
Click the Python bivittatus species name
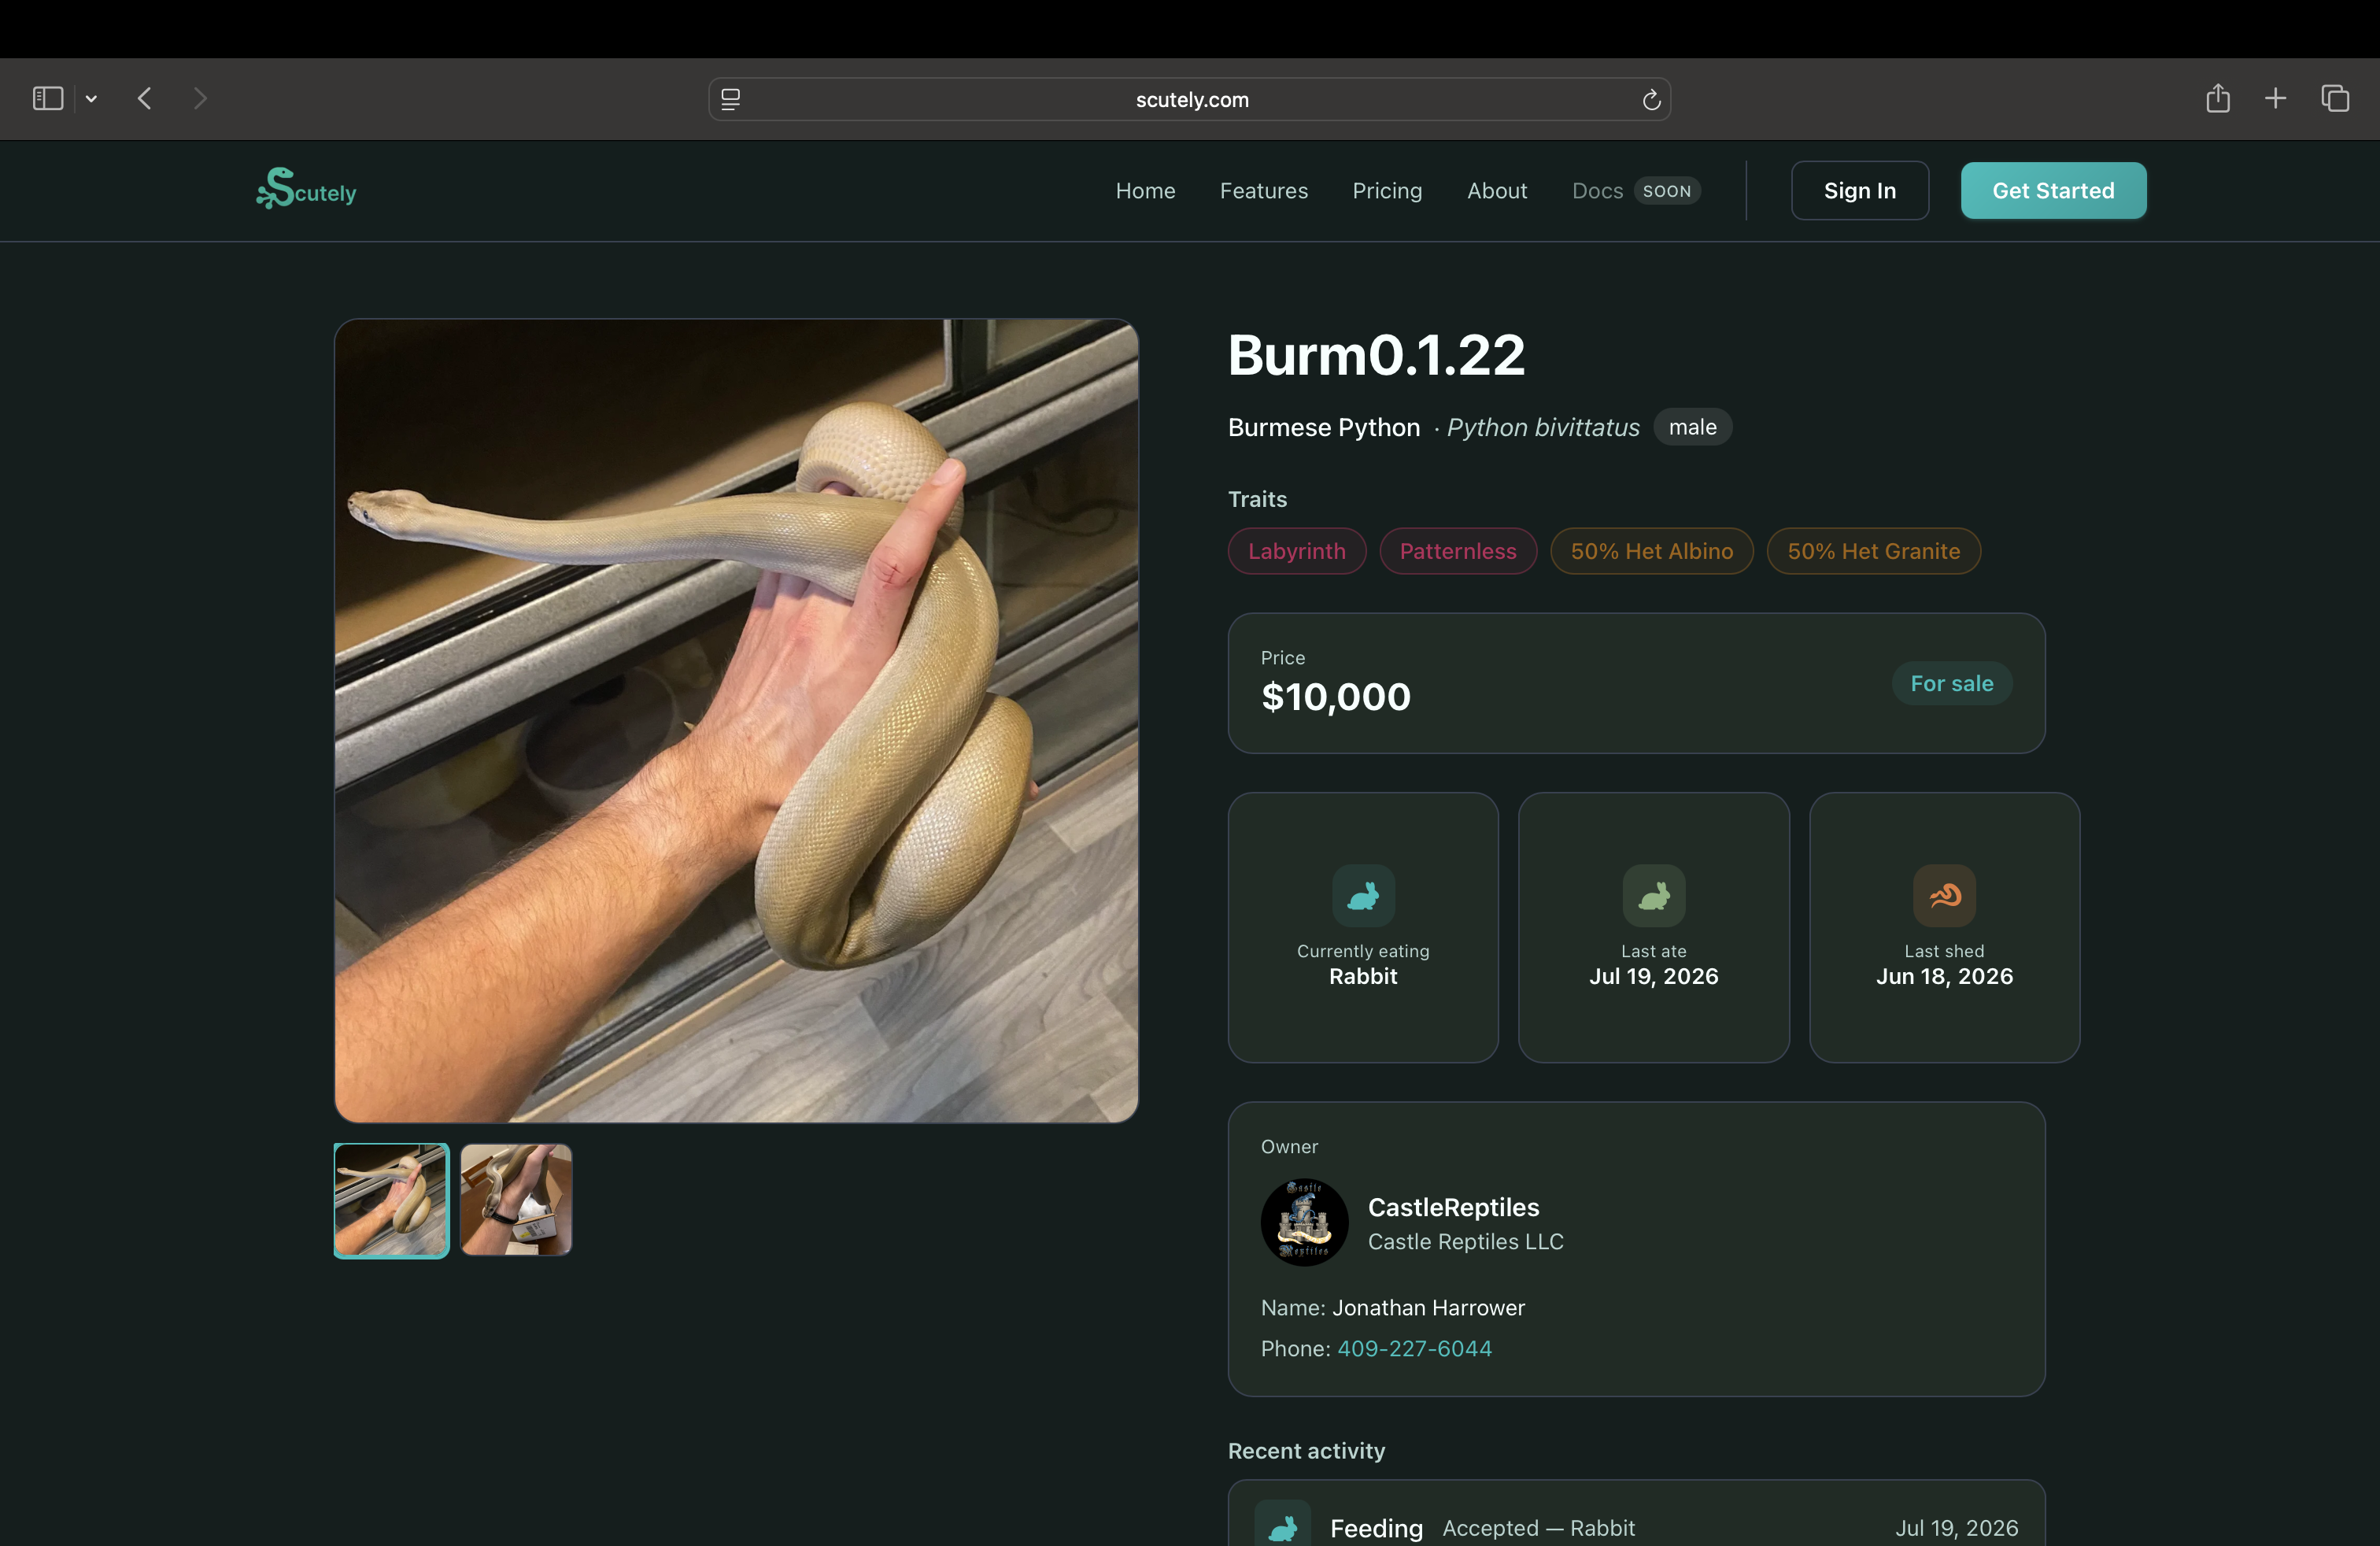[1542, 427]
